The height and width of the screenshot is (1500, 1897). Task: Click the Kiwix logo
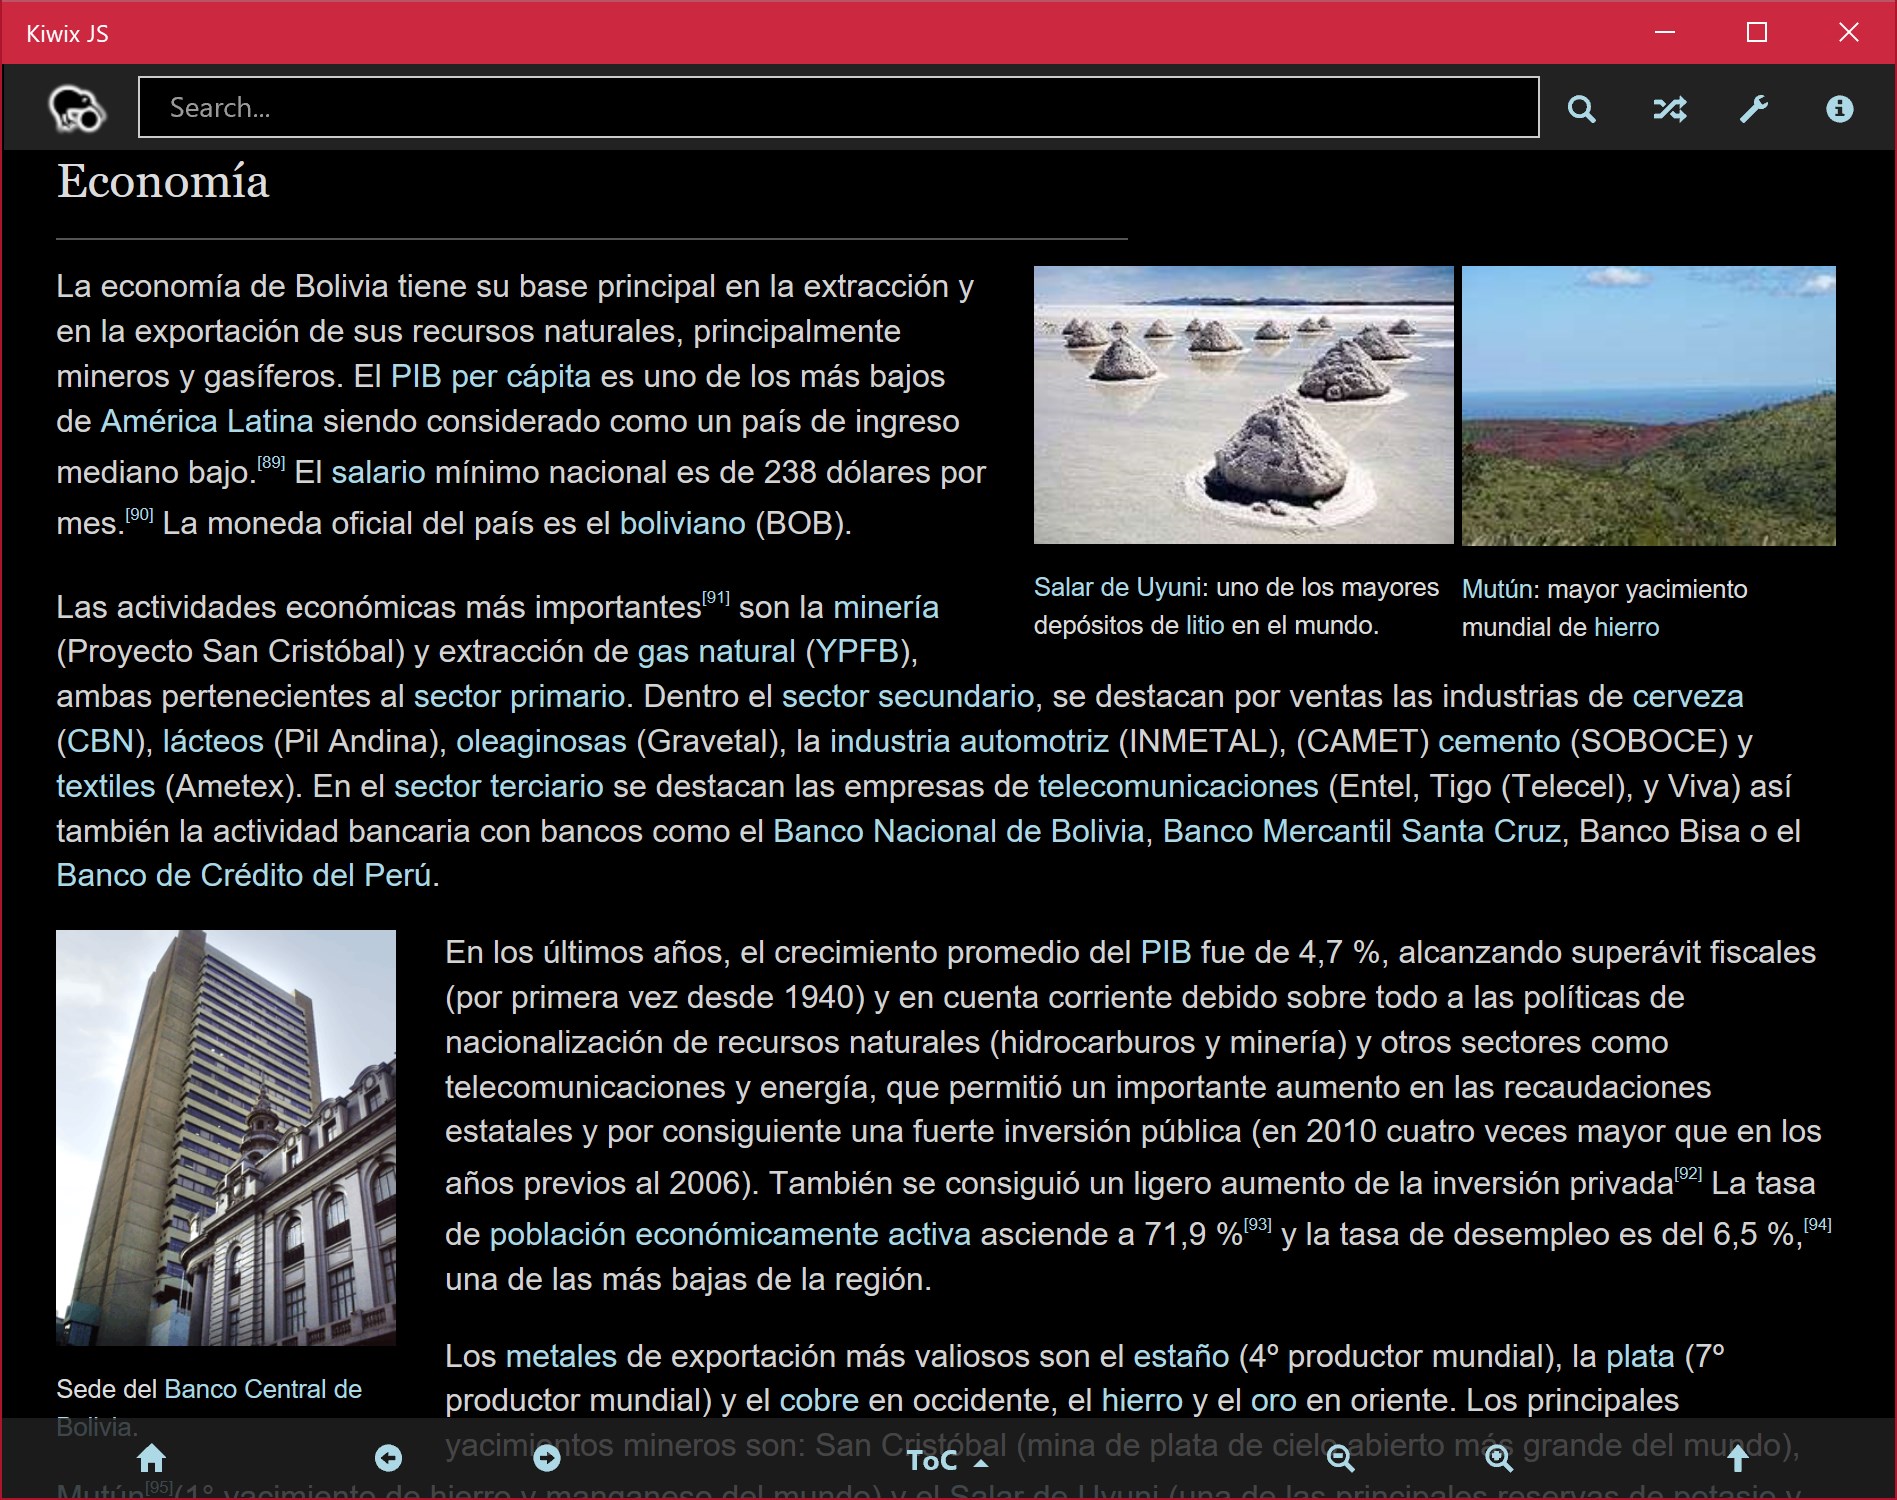click(x=76, y=108)
